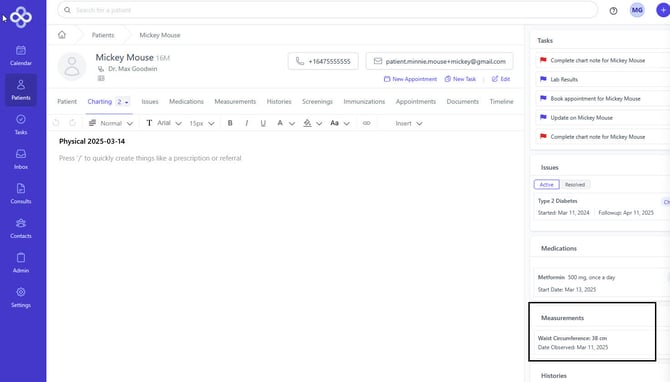The image size is (670, 382).
Task: Open Settings in the sidebar
Action: (21, 297)
